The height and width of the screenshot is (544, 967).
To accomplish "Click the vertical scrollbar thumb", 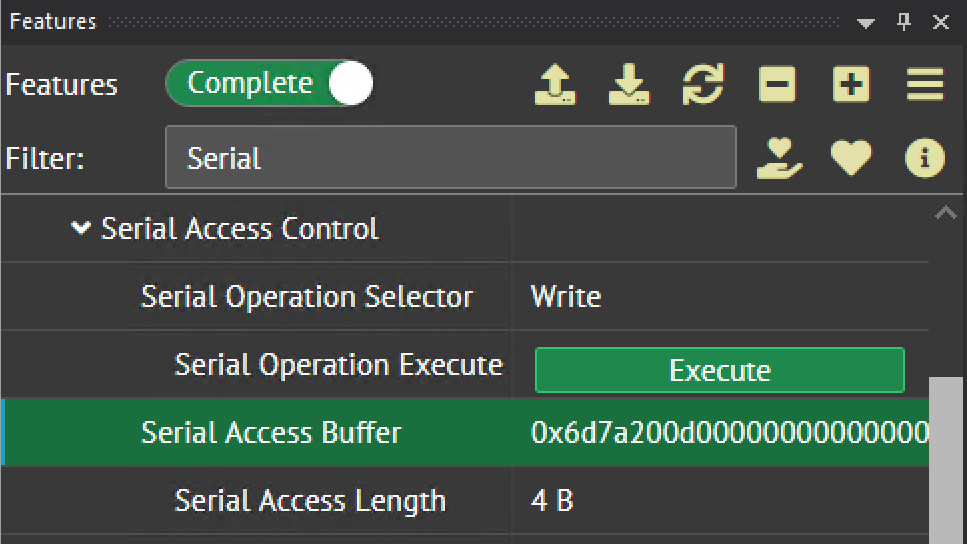I will click(x=947, y=460).
